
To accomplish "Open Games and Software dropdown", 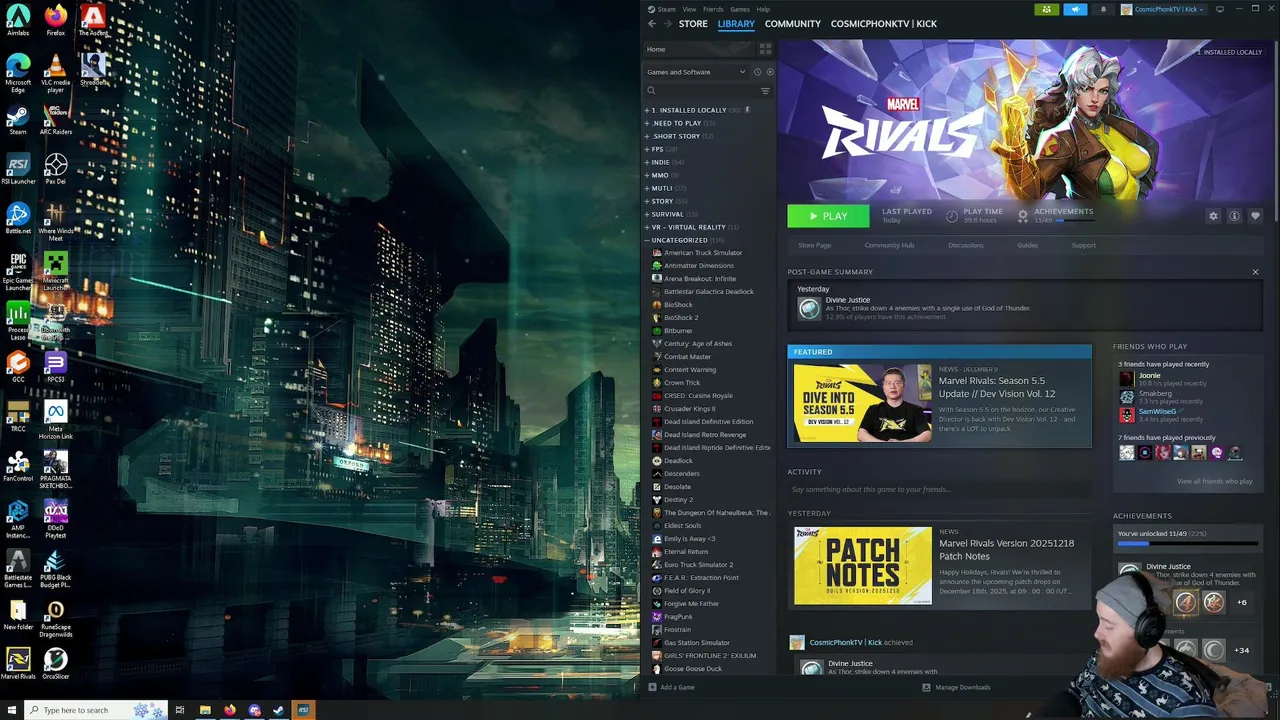I will [x=696, y=72].
